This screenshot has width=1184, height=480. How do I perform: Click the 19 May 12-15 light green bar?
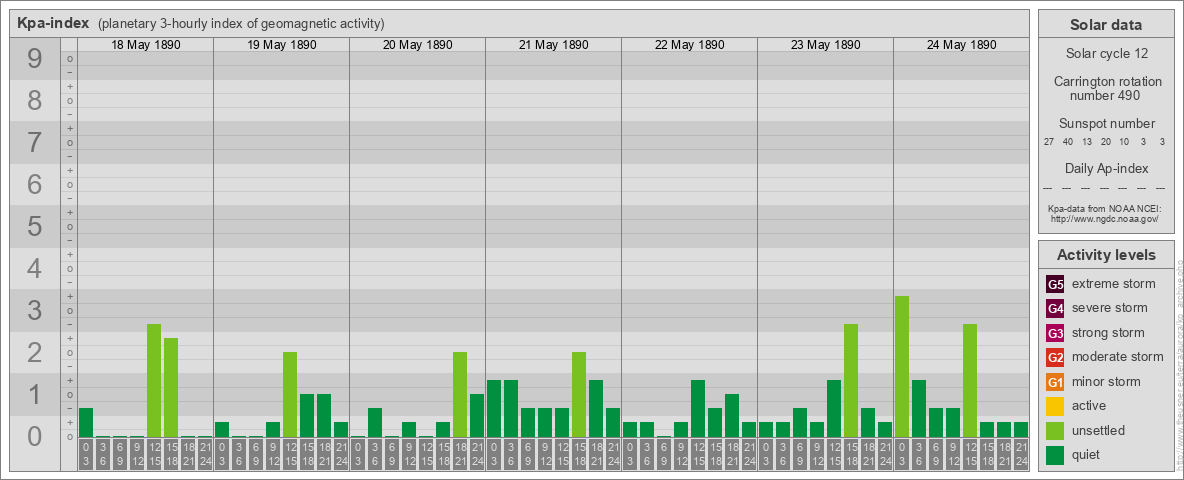click(290, 395)
